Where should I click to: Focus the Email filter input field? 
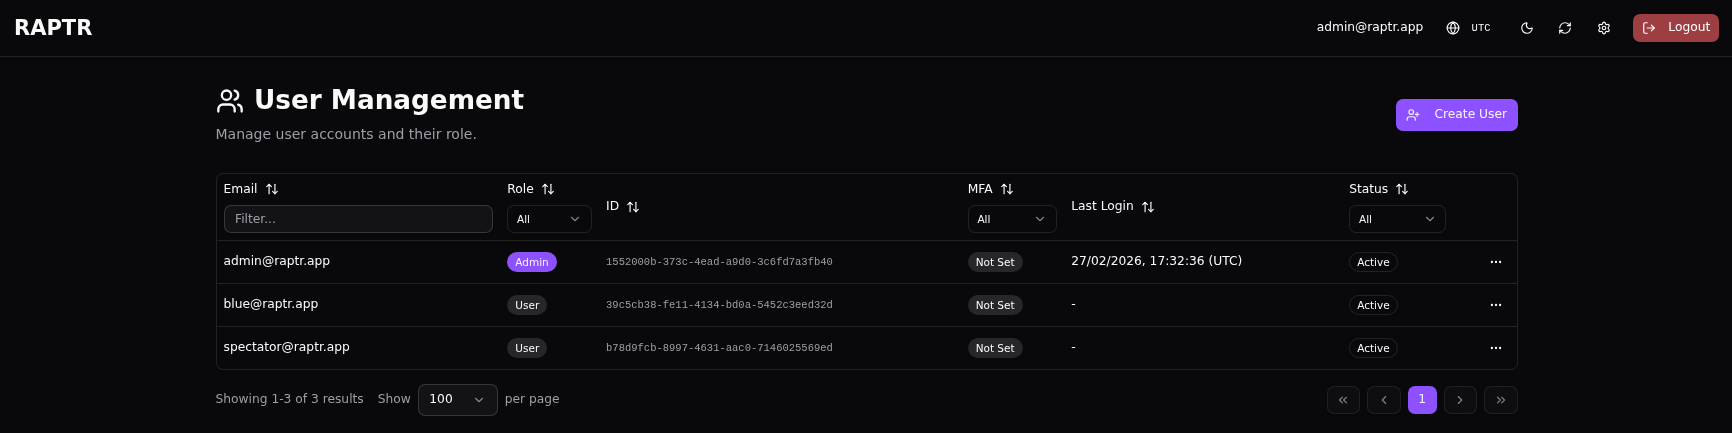[x=358, y=219]
